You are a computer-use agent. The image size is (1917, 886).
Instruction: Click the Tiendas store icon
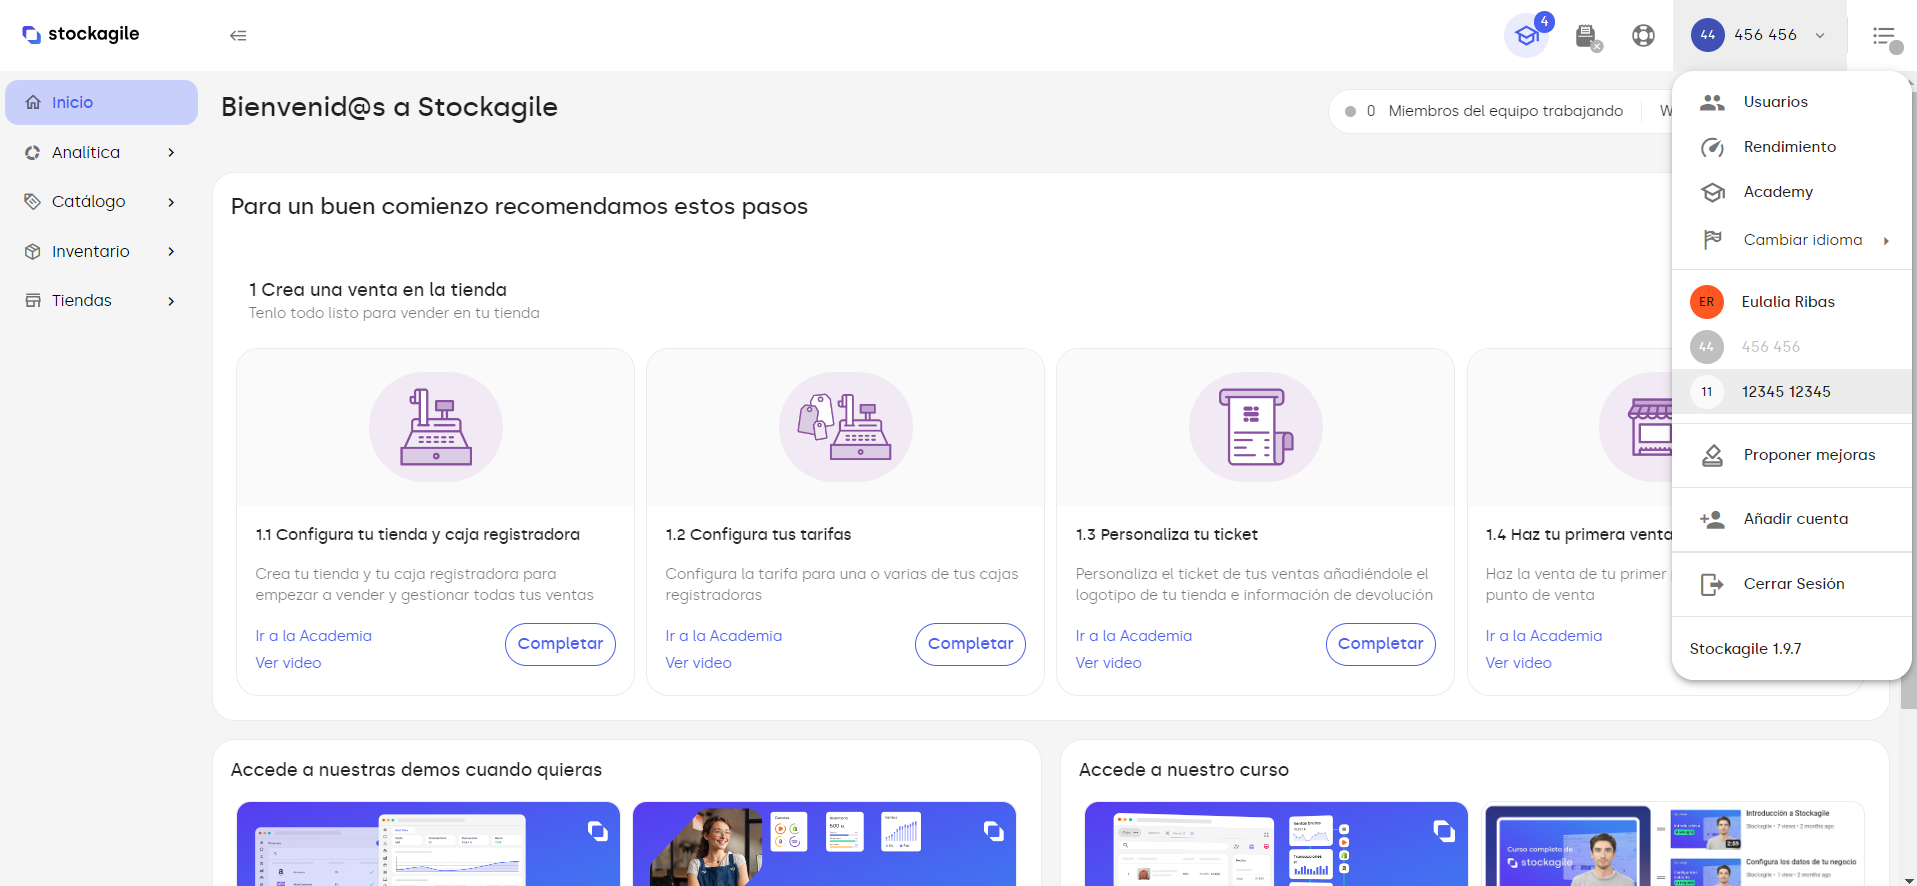pos(33,301)
